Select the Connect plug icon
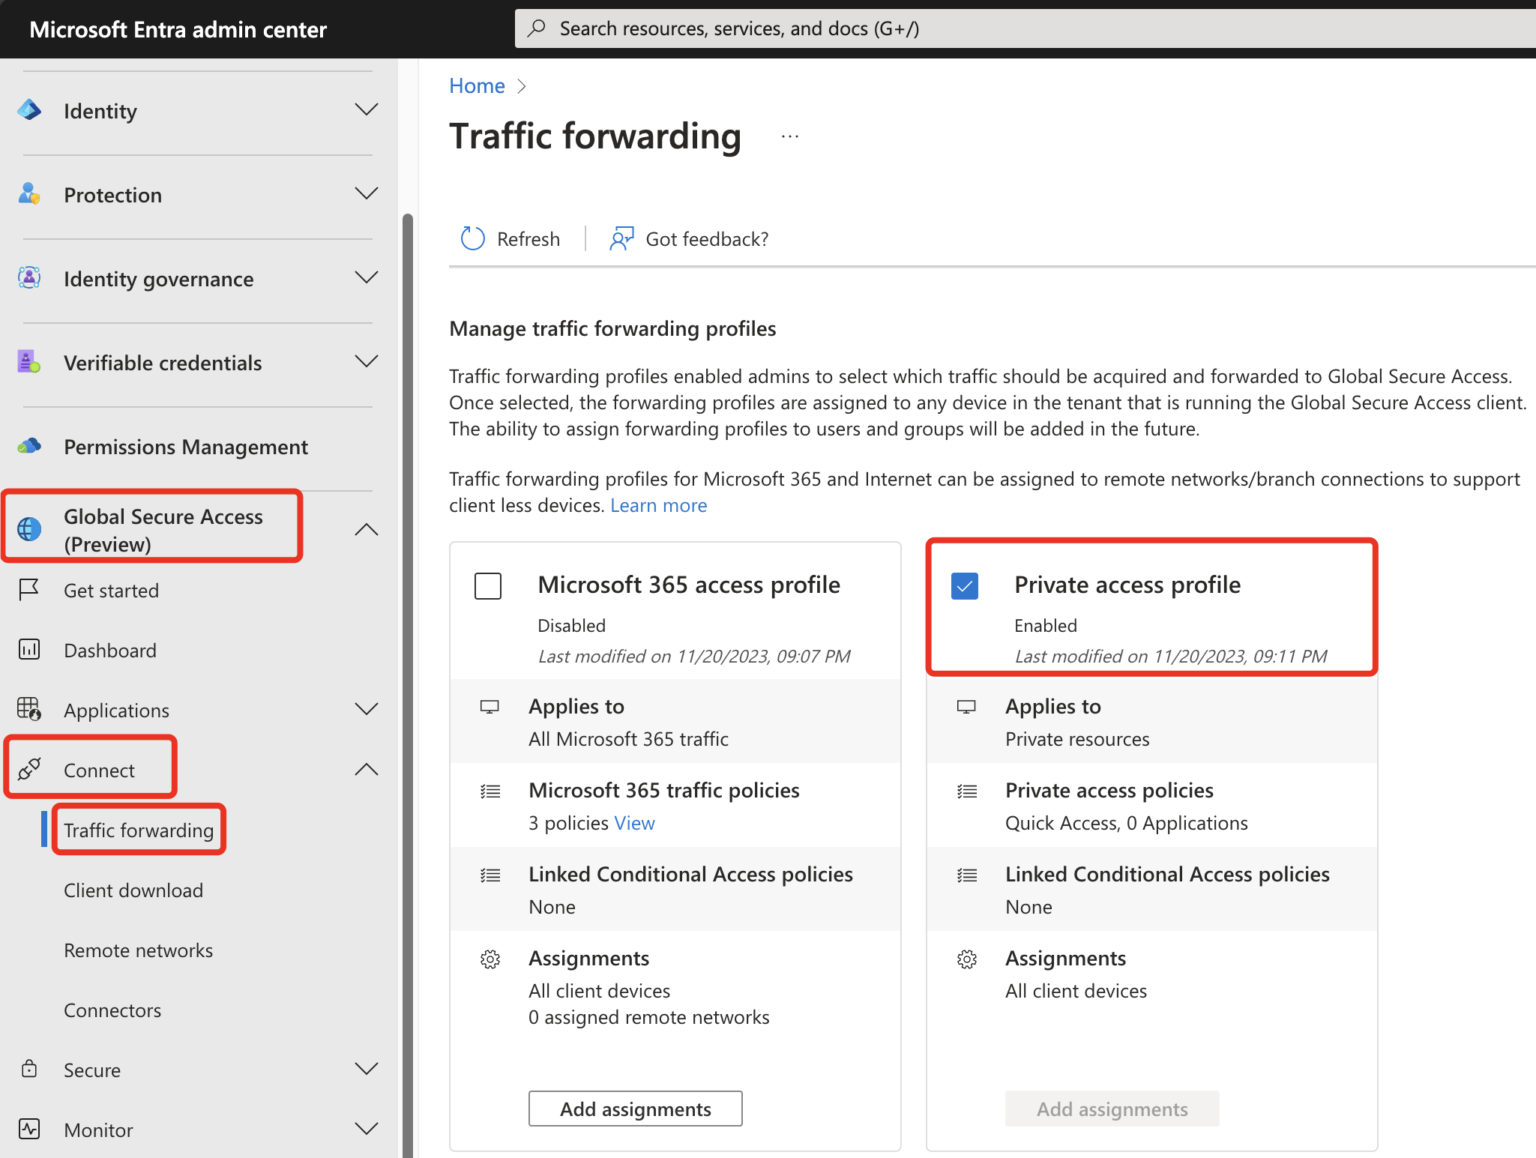The width and height of the screenshot is (1536, 1158). 30,770
